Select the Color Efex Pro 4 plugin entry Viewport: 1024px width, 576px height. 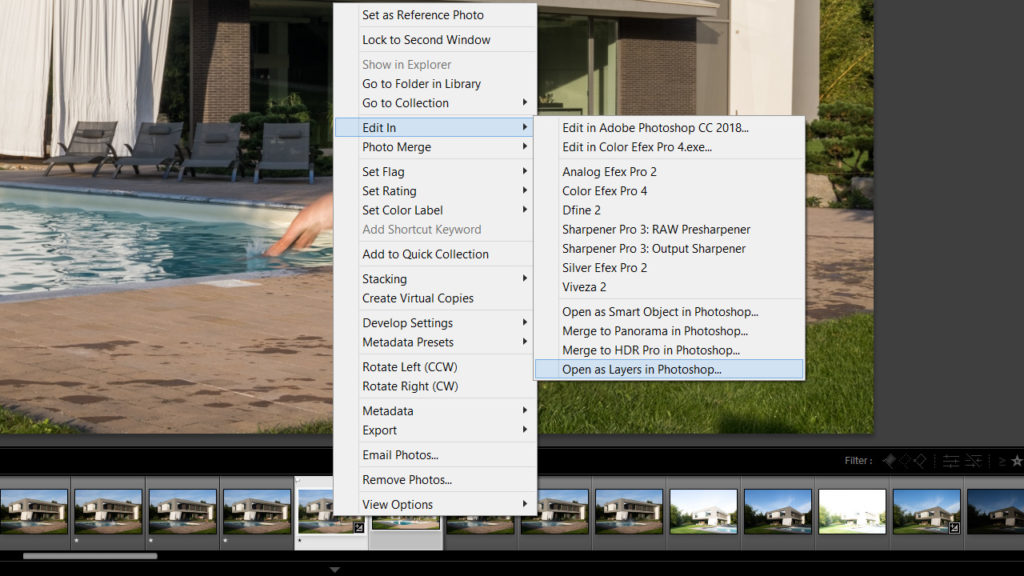669,191
